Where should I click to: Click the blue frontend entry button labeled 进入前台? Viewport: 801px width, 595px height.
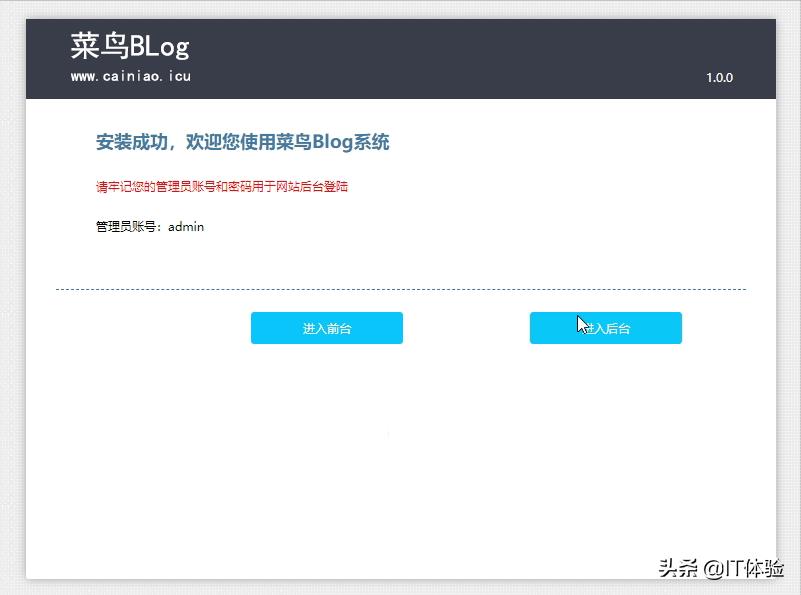coord(326,327)
